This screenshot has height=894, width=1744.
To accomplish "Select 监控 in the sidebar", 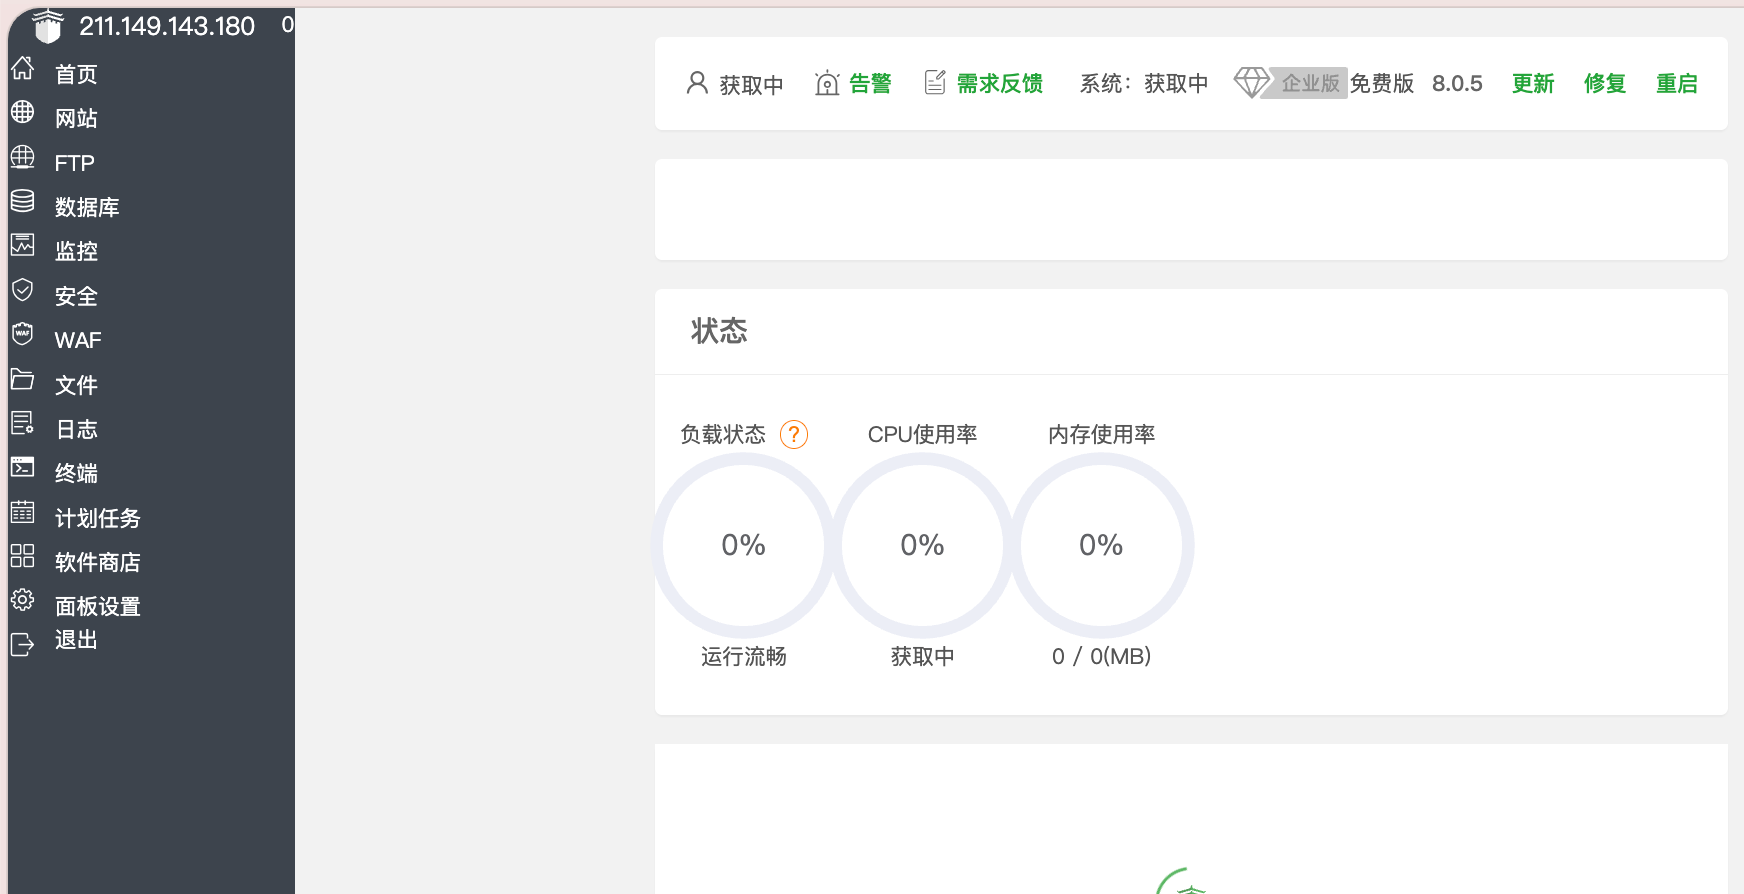I will (x=76, y=251).
